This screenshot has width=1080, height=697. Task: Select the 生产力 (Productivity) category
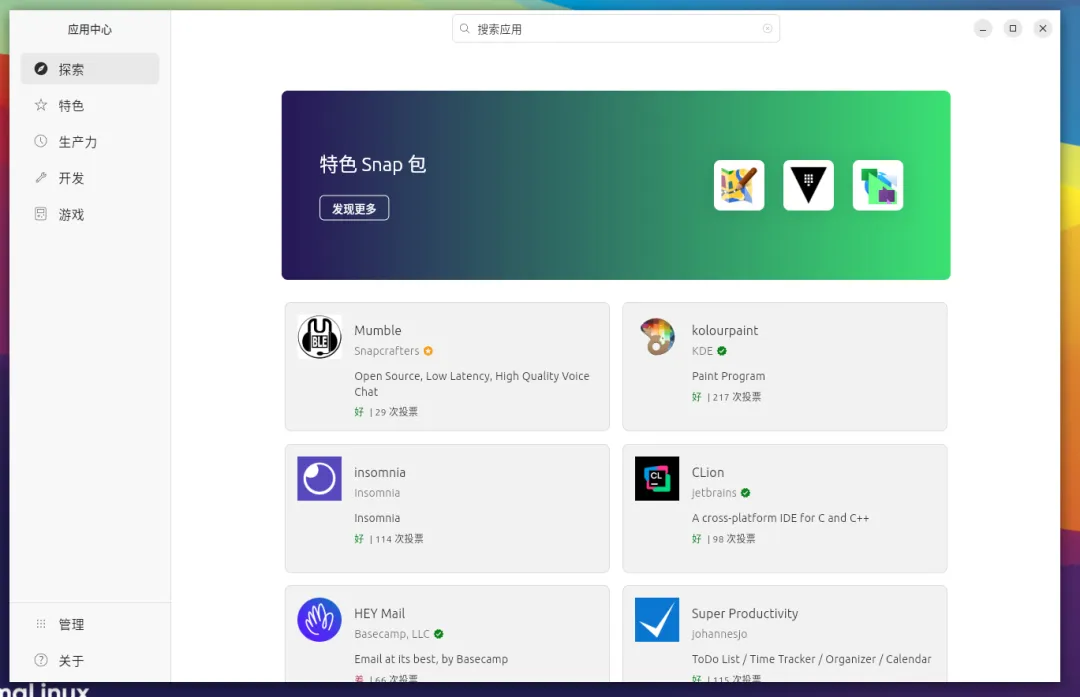[90, 142]
